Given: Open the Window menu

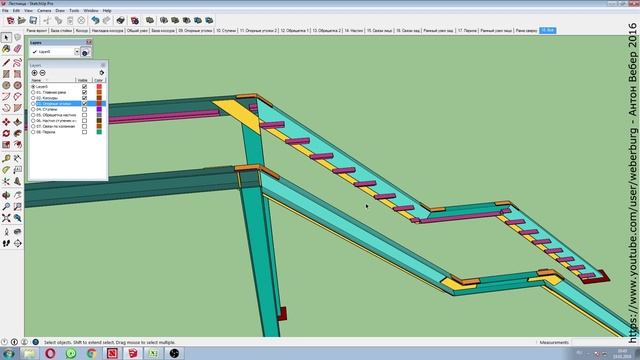Looking at the screenshot, I should pos(91,11).
